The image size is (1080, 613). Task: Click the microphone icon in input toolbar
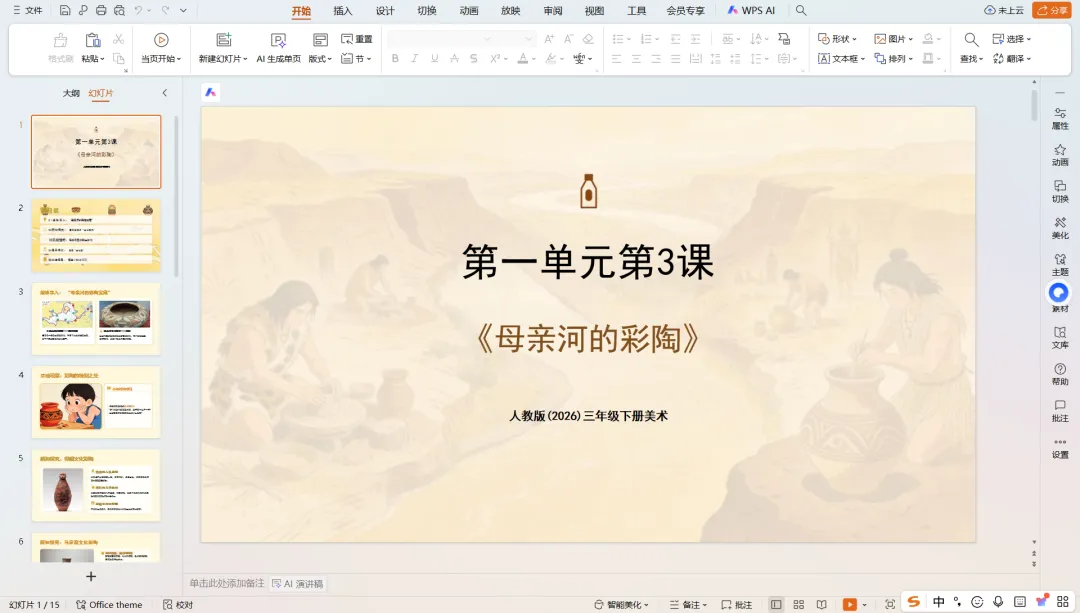pos(998,601)
